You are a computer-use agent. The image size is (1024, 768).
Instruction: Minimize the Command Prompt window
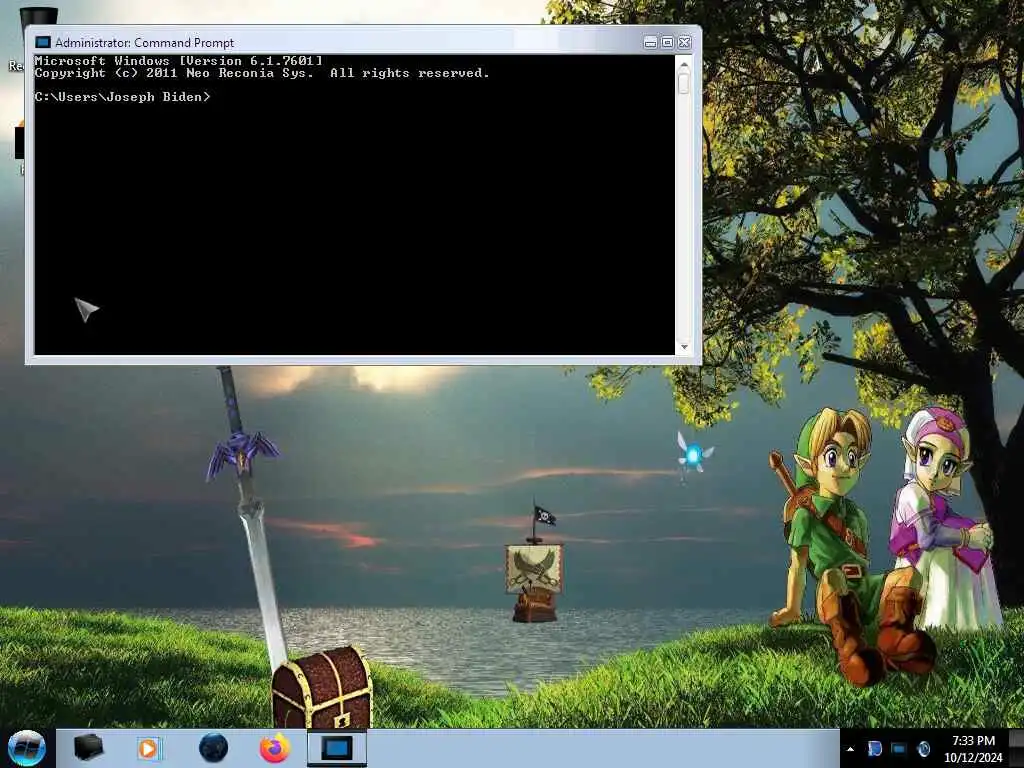(650, 42)
